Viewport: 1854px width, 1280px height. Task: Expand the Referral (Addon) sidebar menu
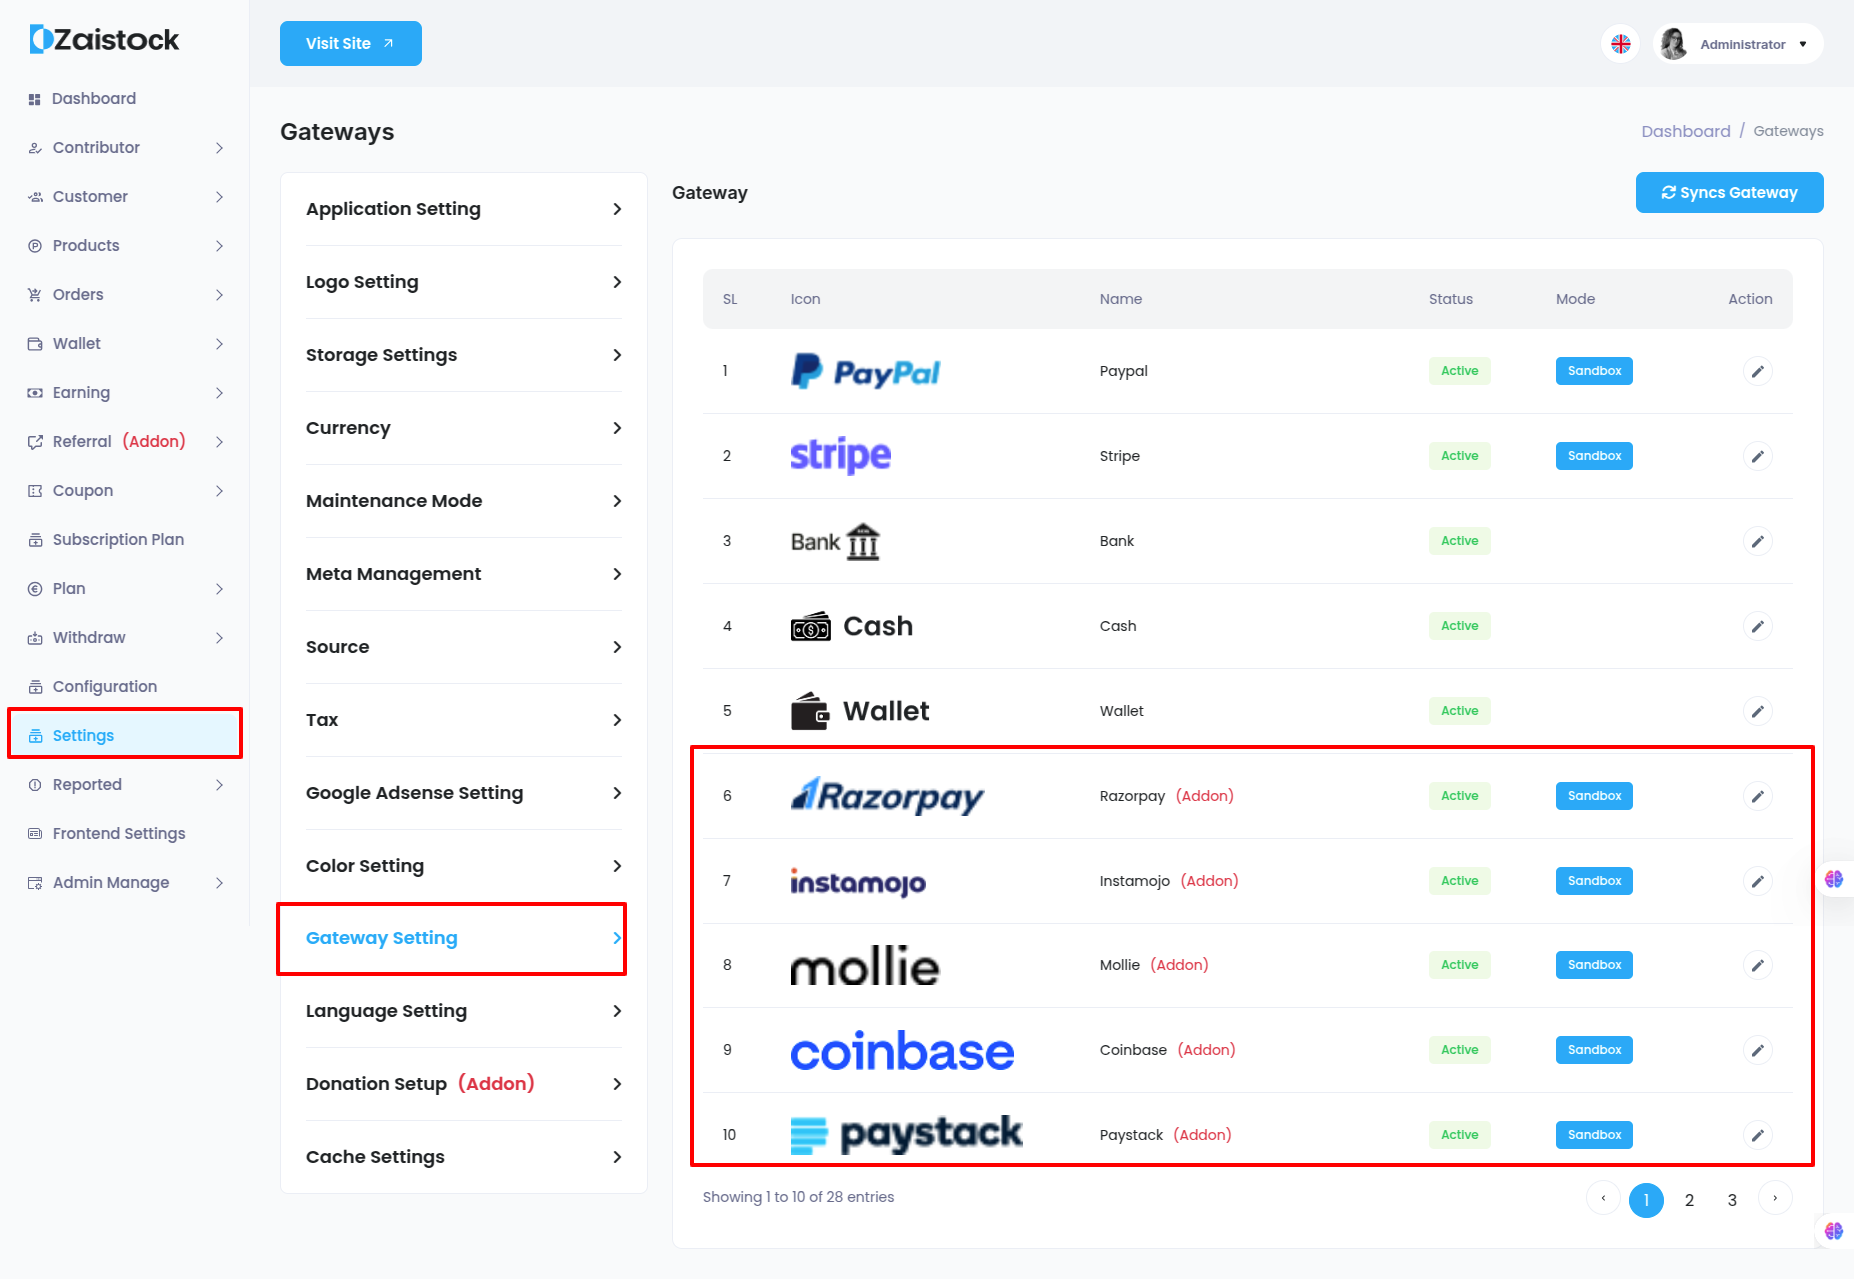(x=125, y=442)
